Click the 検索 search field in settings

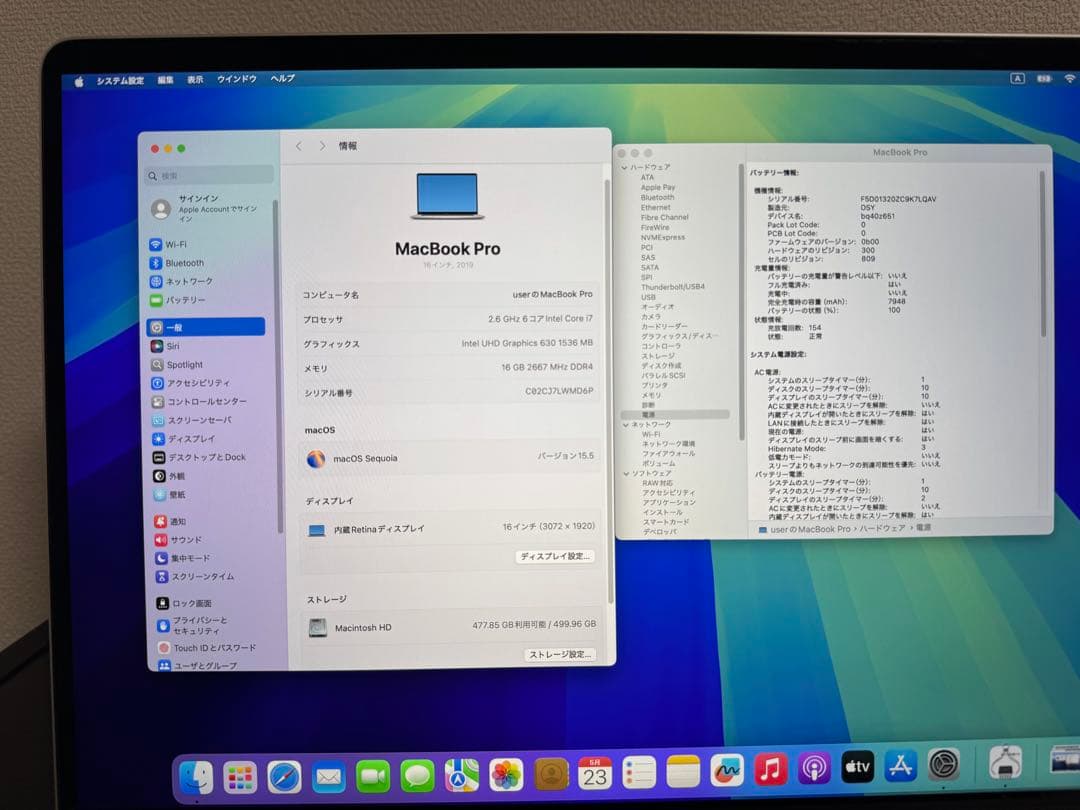pos(209,176)
